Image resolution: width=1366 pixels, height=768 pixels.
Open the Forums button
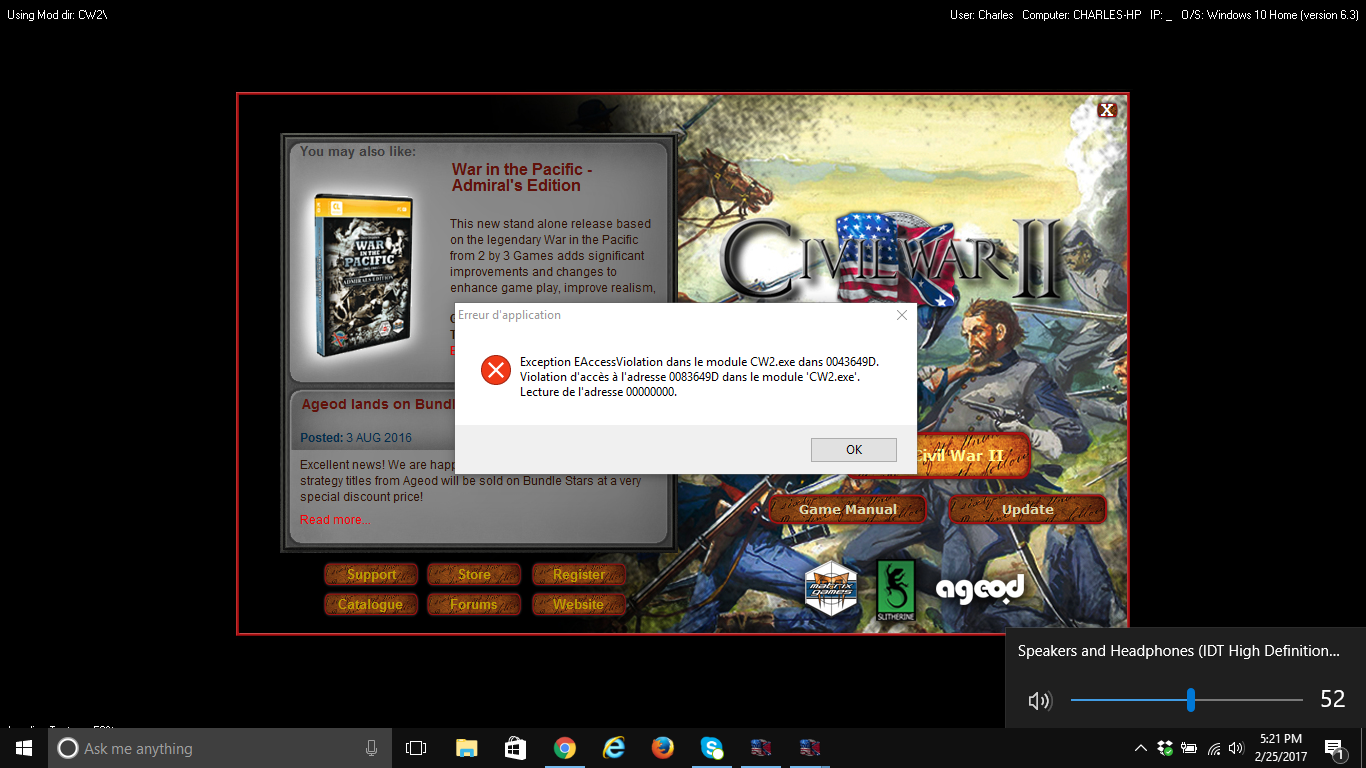click(x=474, y=604)
